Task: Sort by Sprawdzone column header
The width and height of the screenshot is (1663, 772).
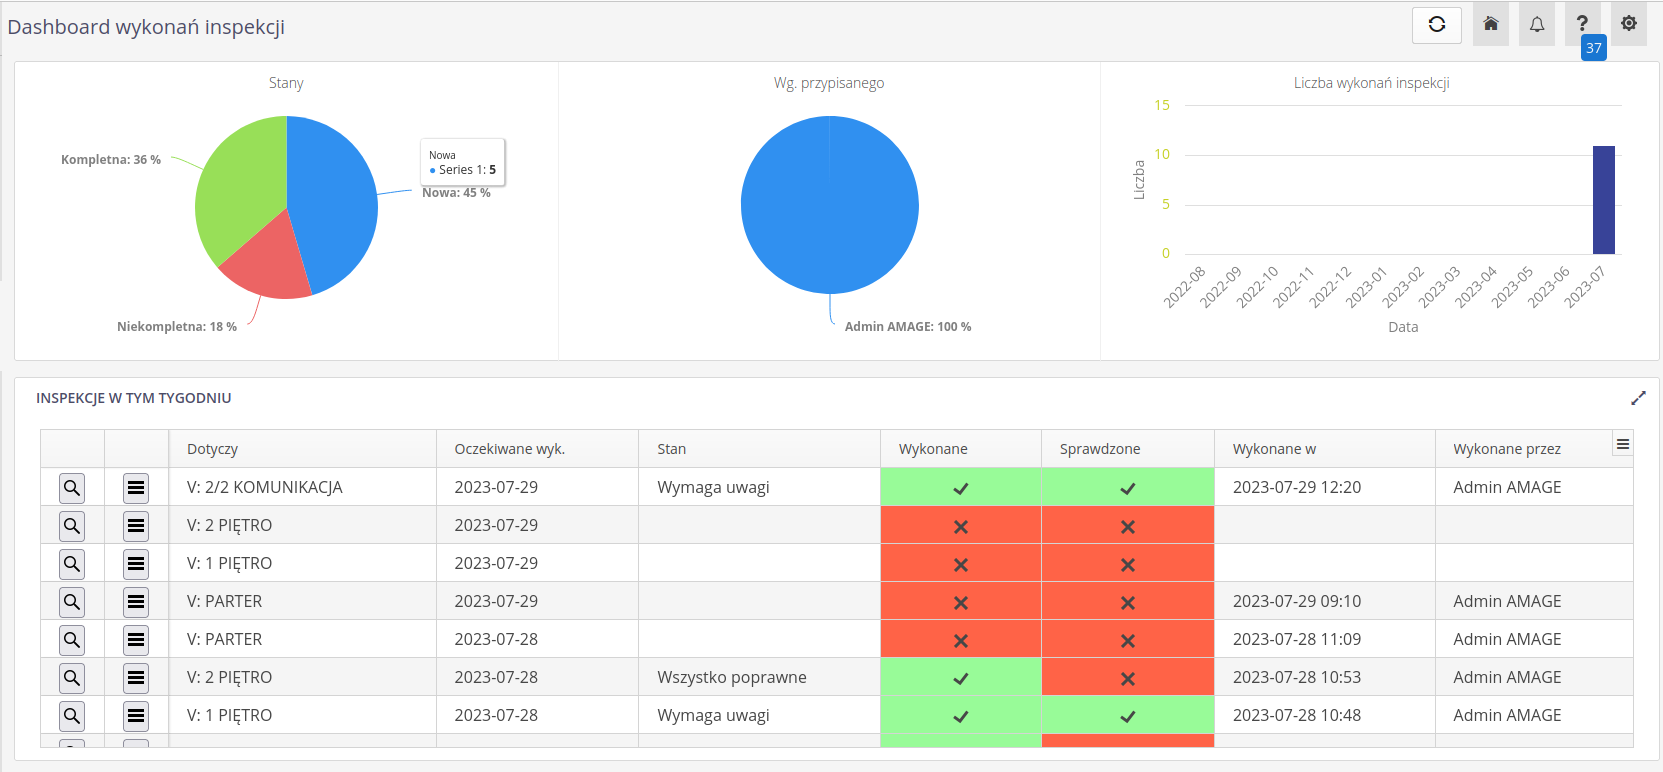Action: [1128, 449]
